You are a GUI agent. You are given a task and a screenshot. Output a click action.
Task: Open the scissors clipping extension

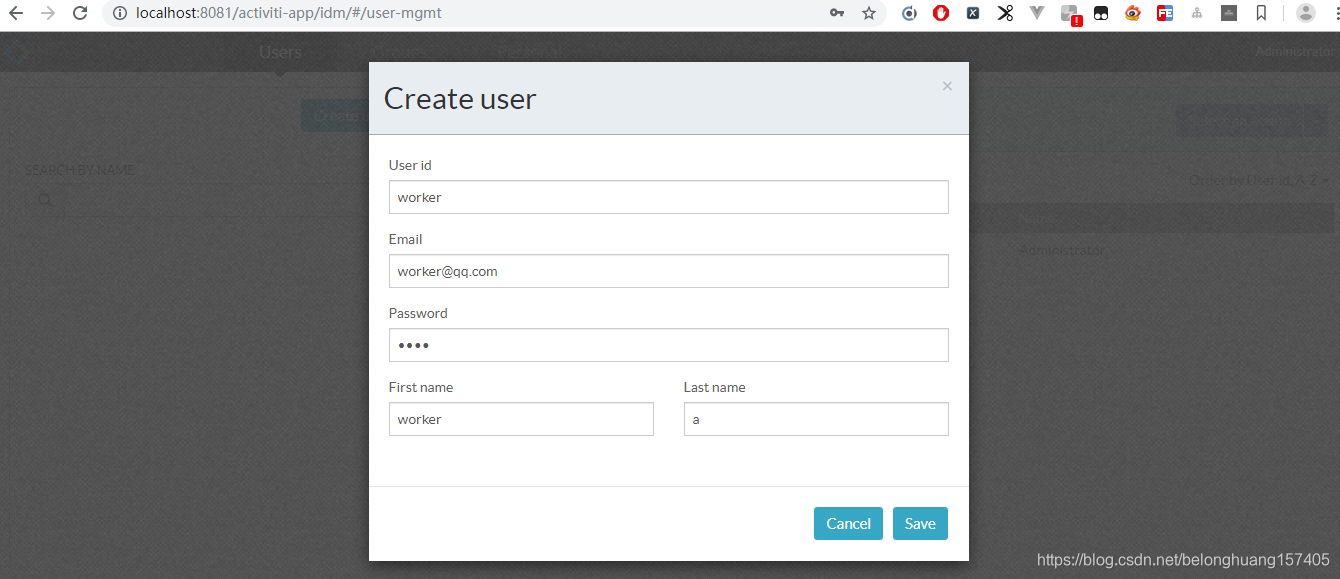point(1005,13)
